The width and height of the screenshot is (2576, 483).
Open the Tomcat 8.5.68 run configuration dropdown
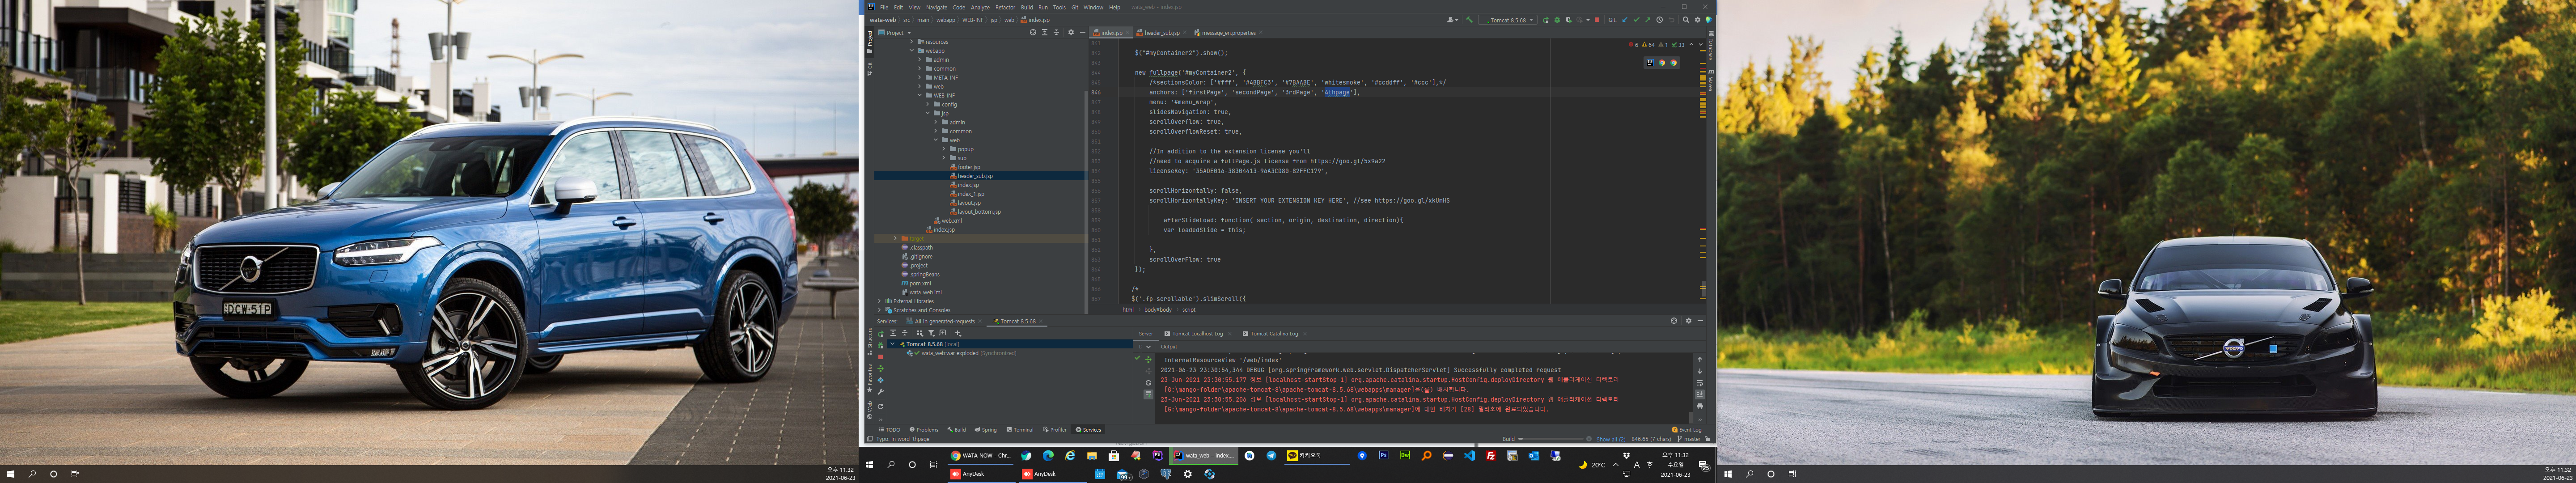[1508, 20]
